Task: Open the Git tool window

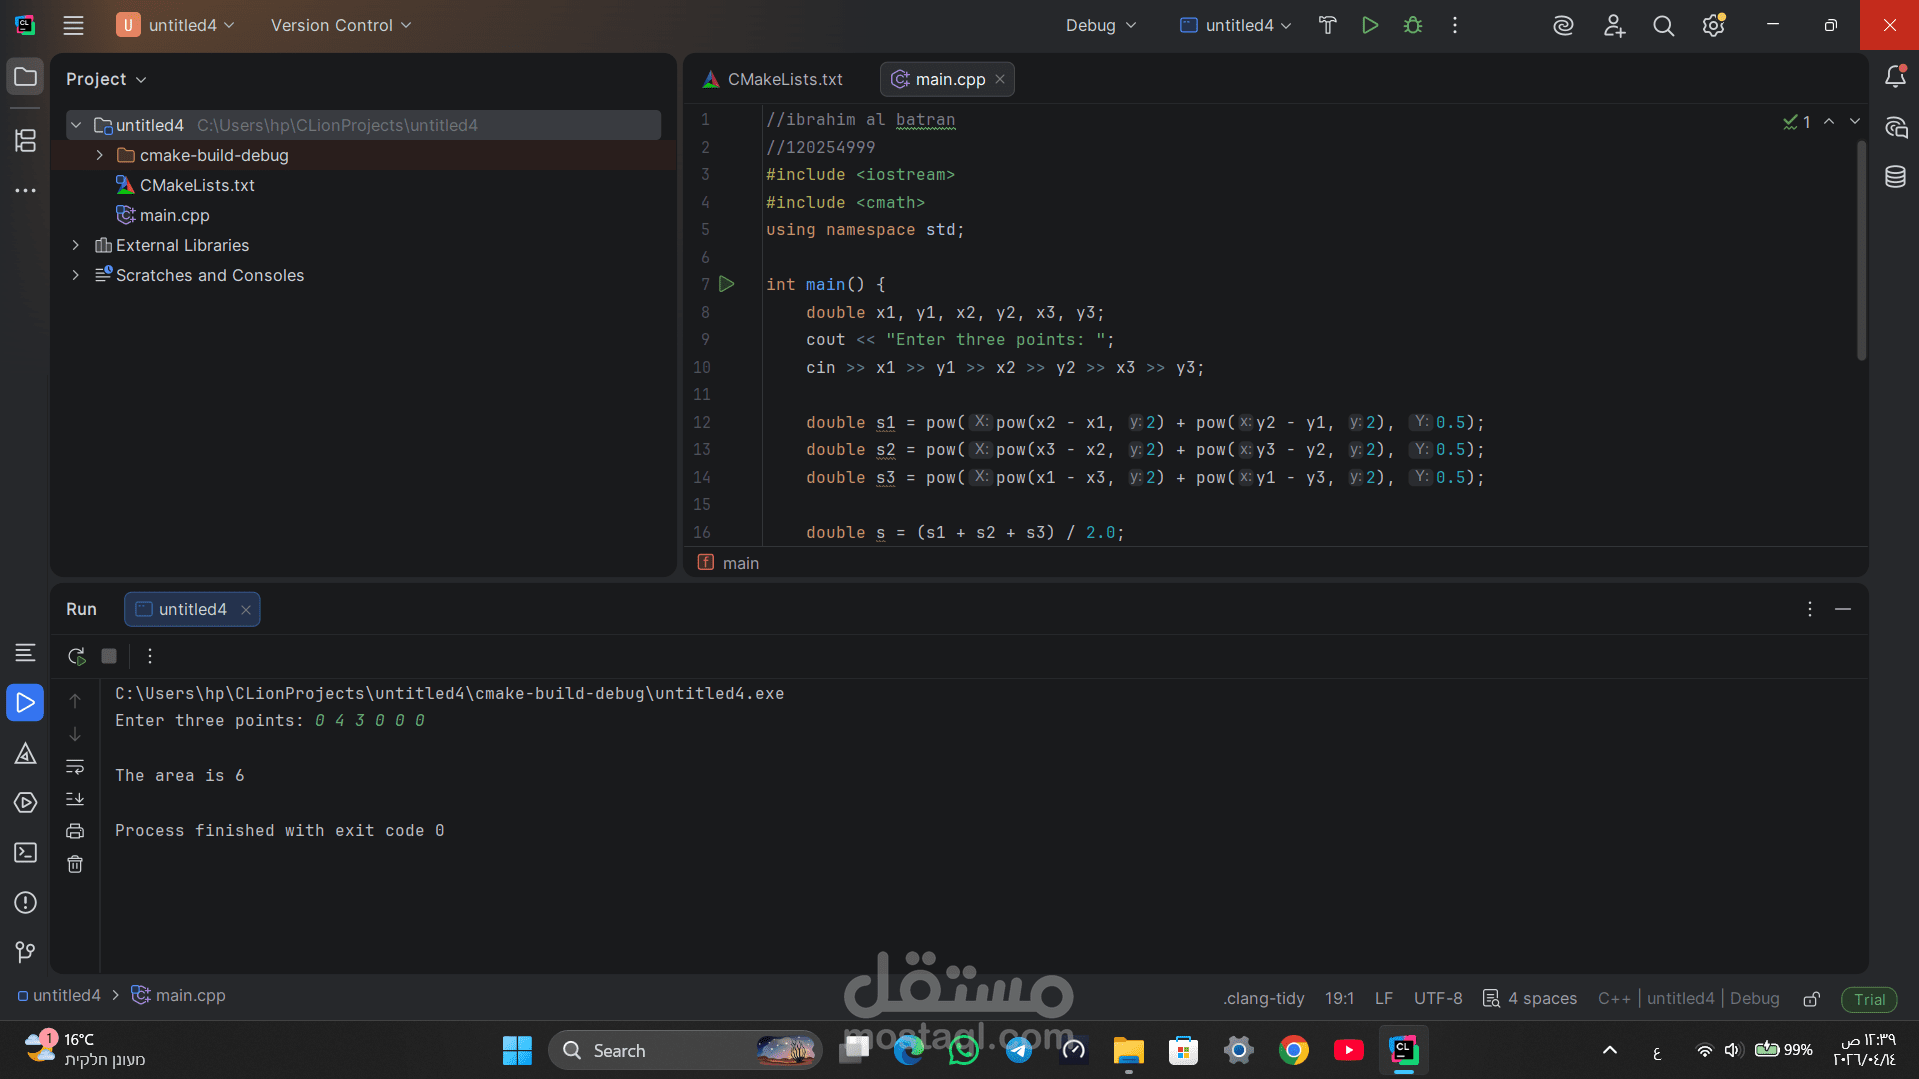Action: point(25,952)
